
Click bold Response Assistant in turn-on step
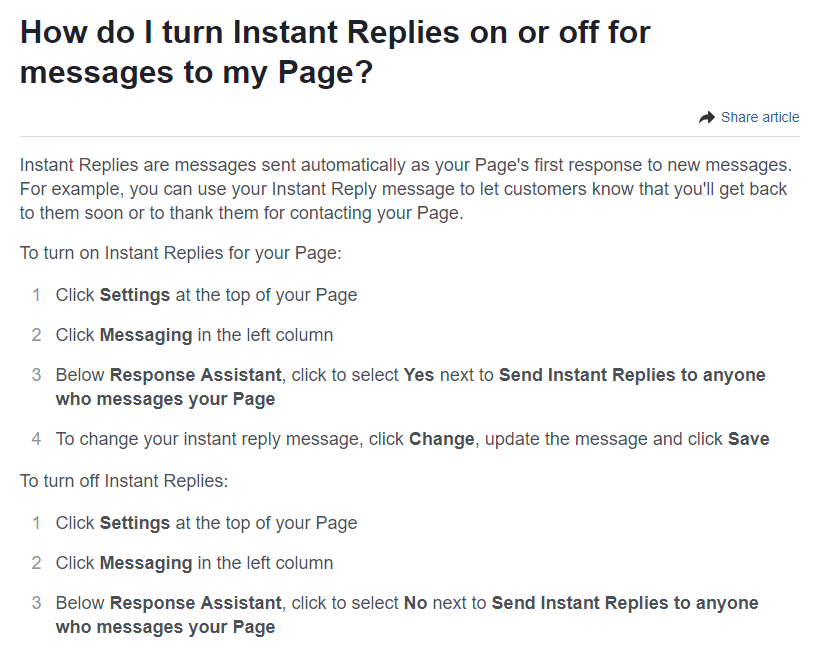(x=196, y=375)
